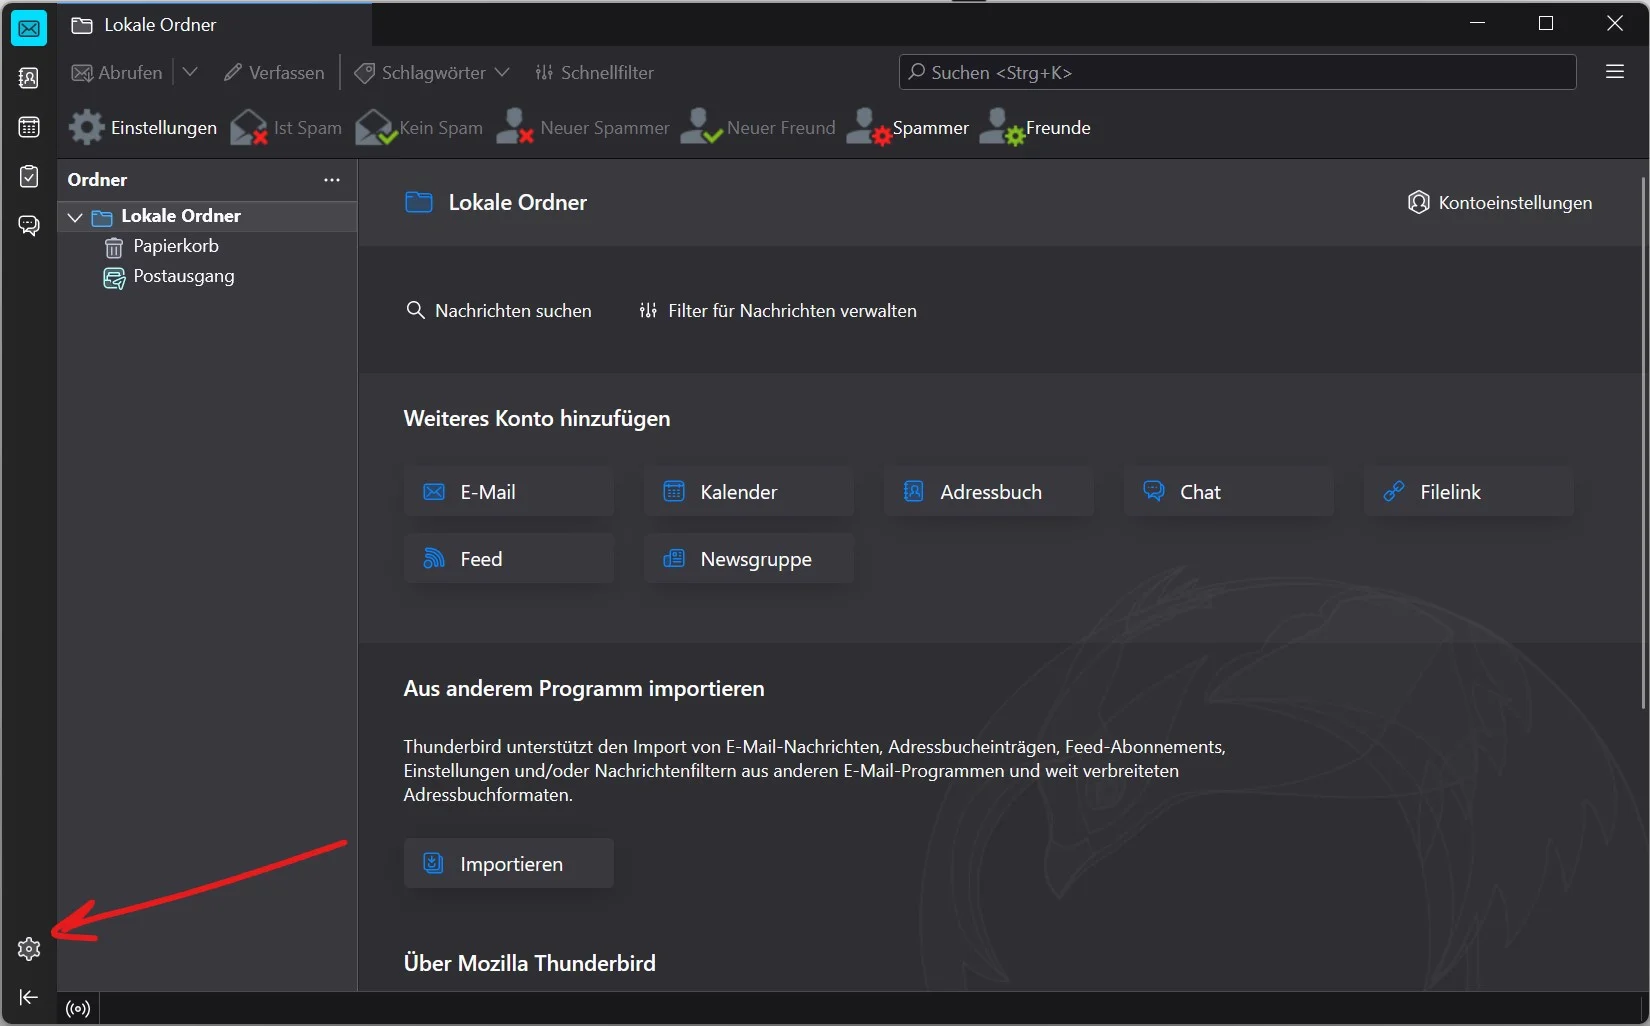Click Abrufen to fetch messages
1650x1026 pixels.
tap(117, 73)
